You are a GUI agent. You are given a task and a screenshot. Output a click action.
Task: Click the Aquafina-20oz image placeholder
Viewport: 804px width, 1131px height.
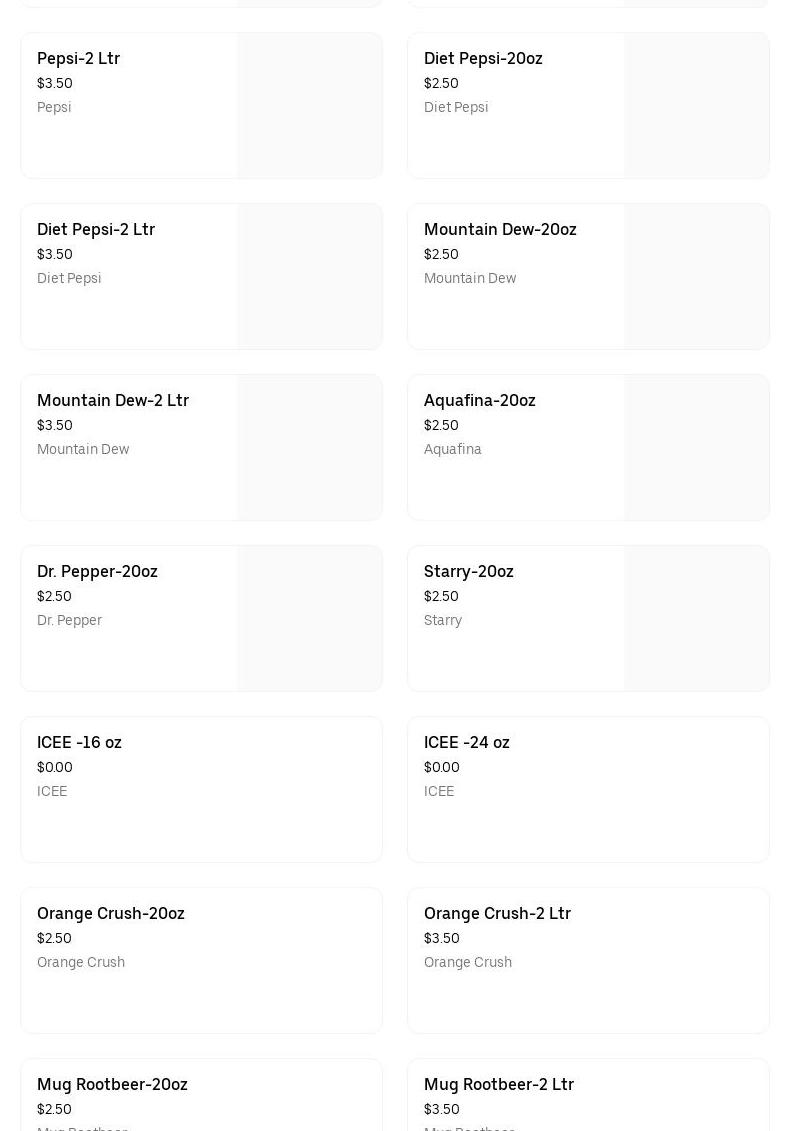tap(697, 448)
